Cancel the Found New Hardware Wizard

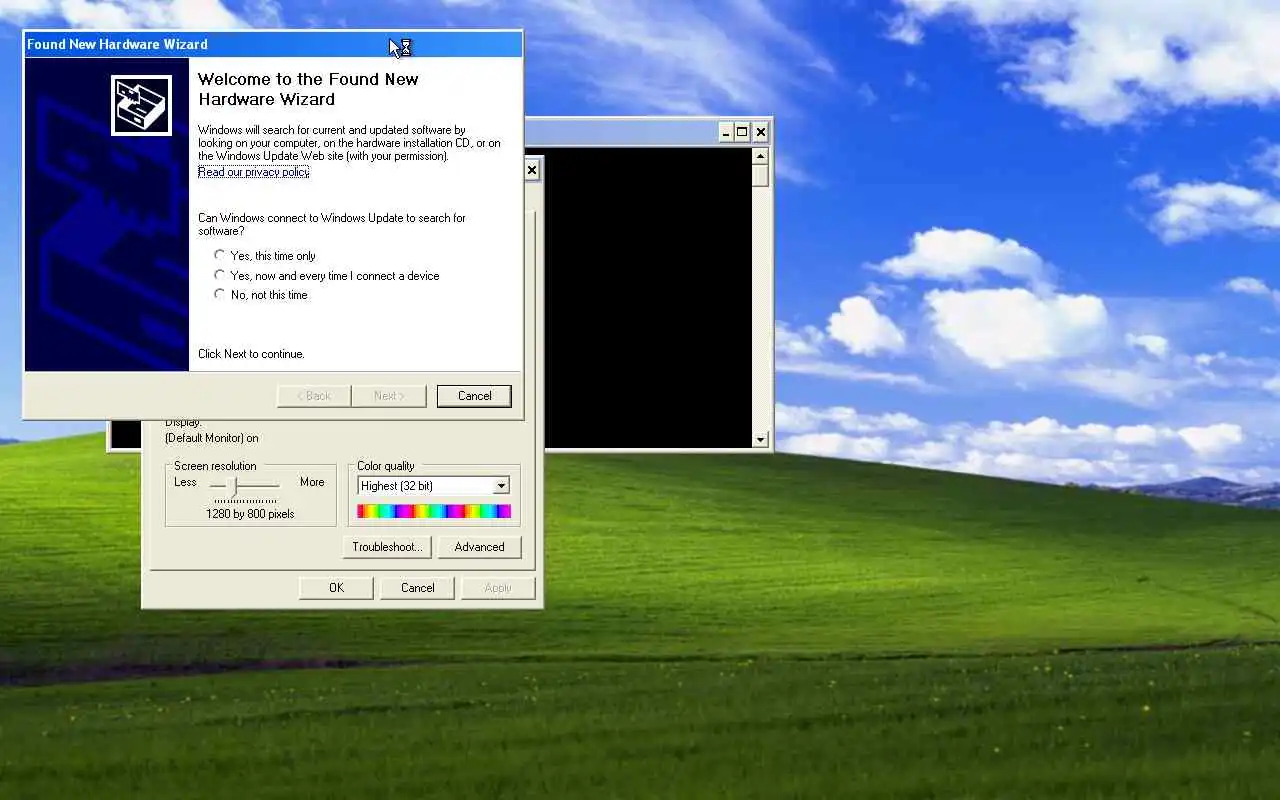(474, 396)
